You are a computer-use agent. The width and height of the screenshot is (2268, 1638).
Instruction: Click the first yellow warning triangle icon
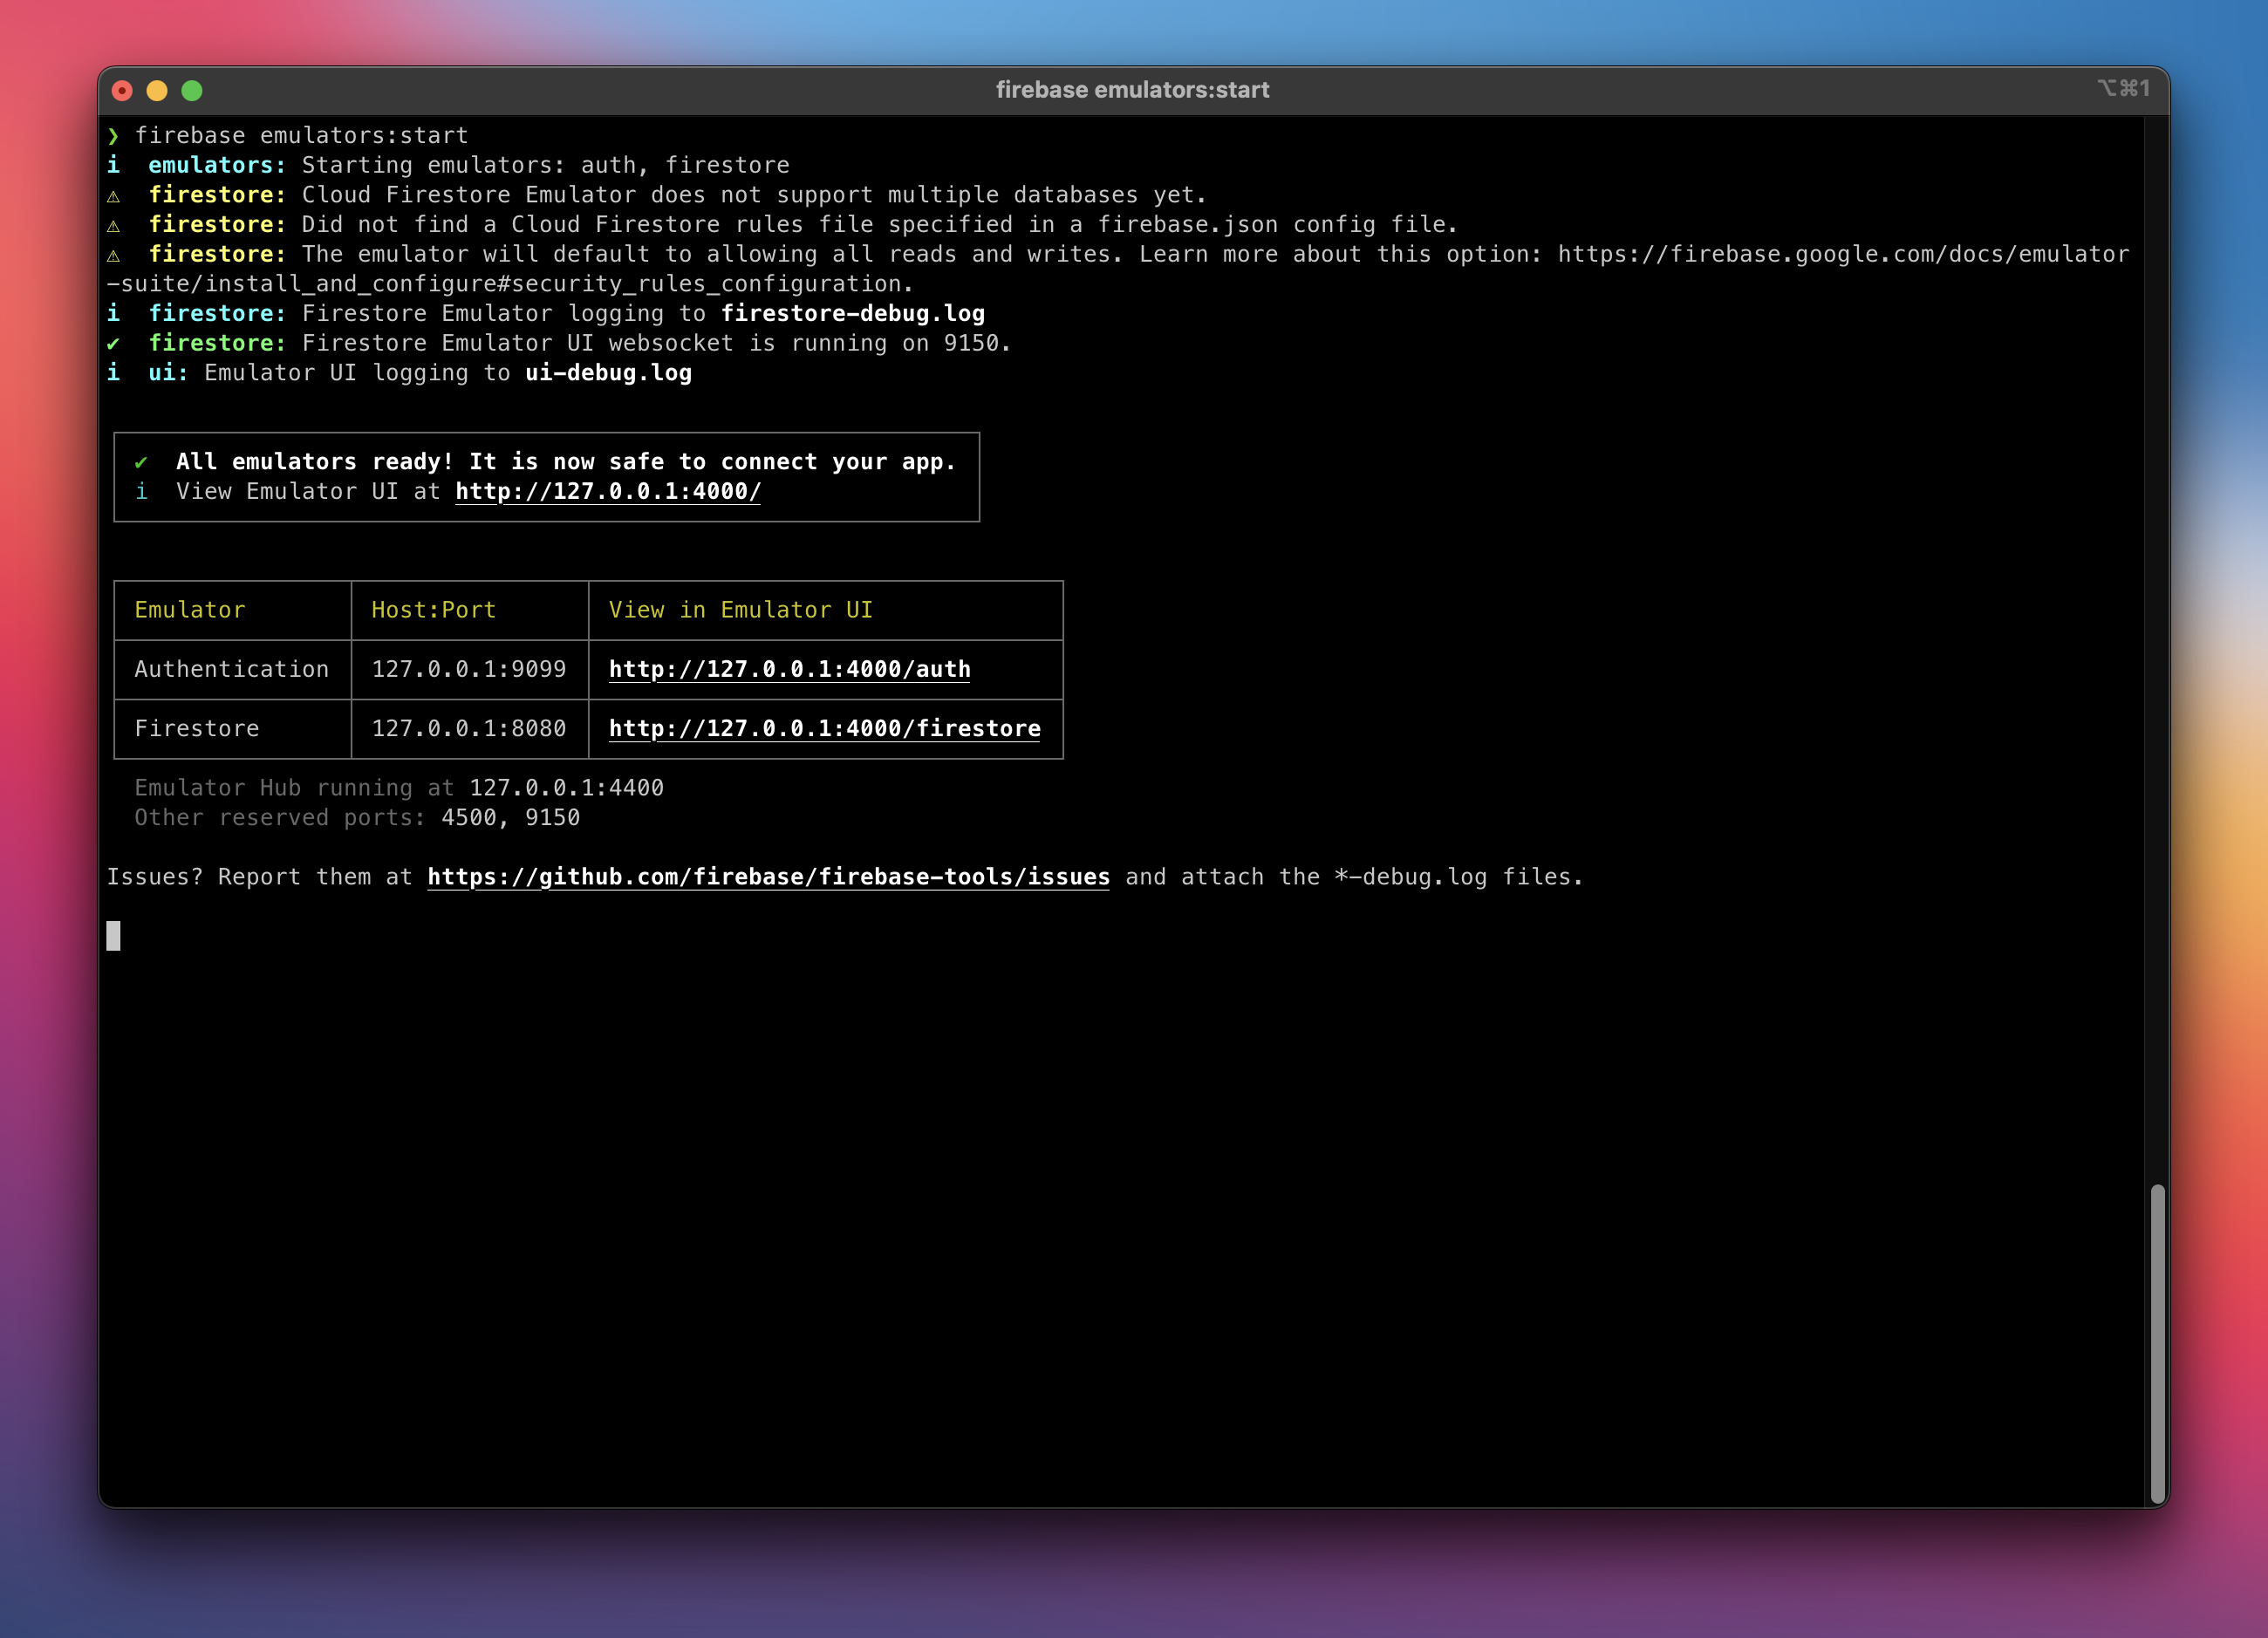pyautogui.click(x=114, y=196)
